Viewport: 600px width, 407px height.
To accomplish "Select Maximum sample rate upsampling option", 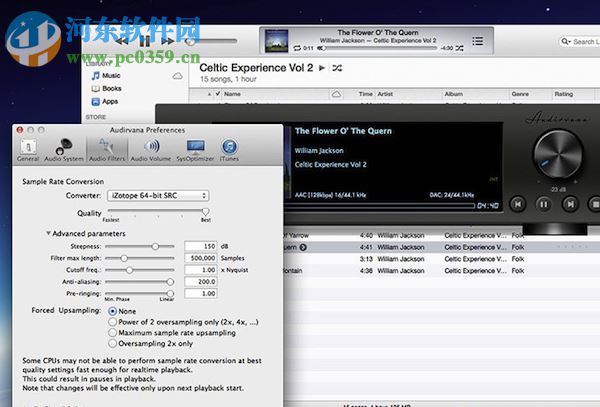I will point(112,332).
